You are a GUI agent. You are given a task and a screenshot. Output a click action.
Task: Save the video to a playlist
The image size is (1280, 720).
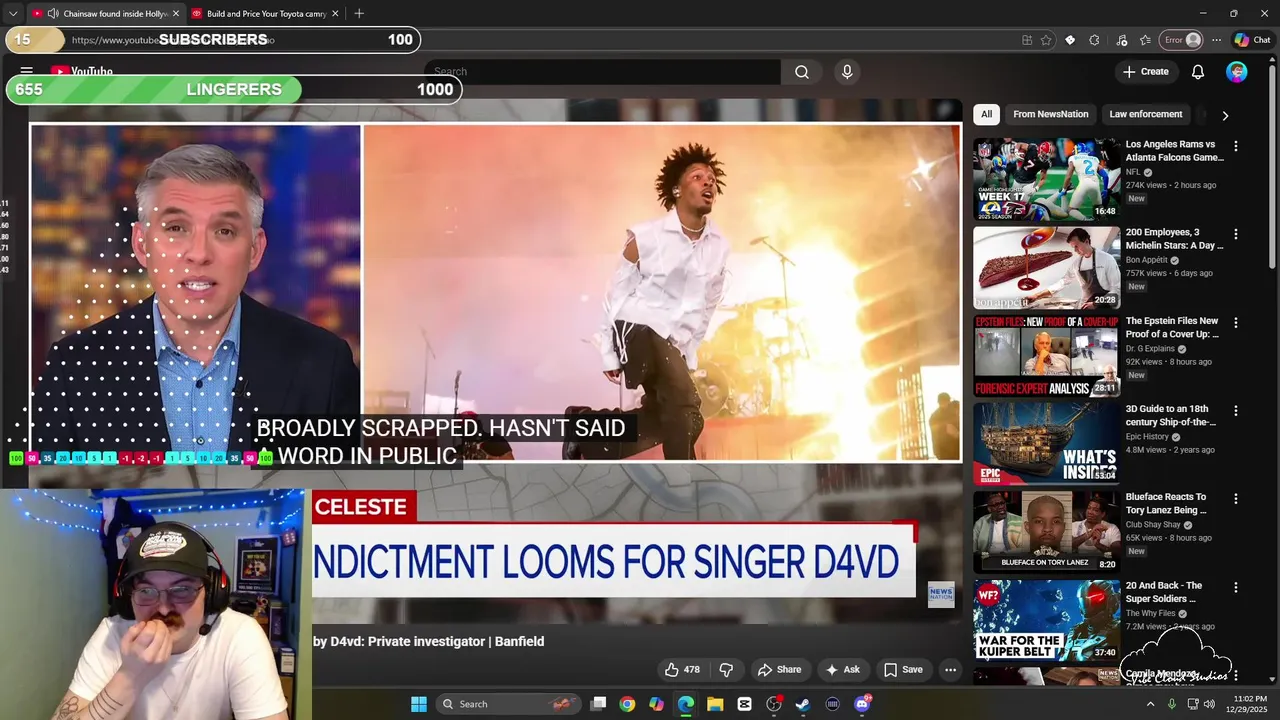click(903, 670)
